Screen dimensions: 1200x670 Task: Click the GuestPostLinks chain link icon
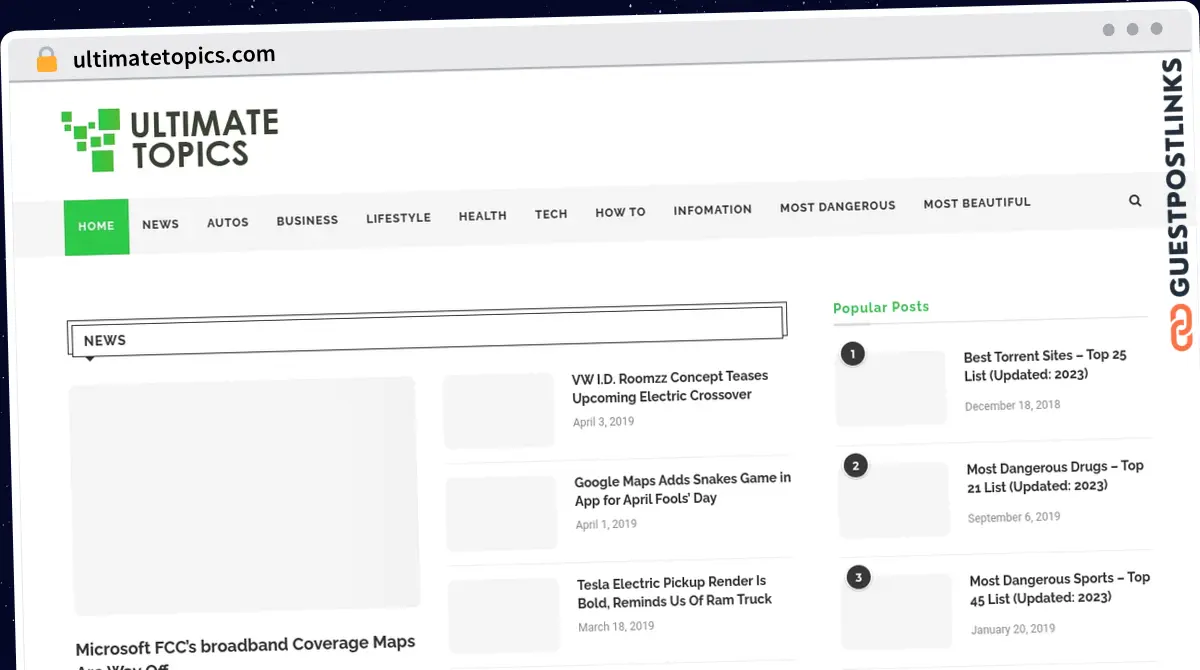[x=1183, y=330]
